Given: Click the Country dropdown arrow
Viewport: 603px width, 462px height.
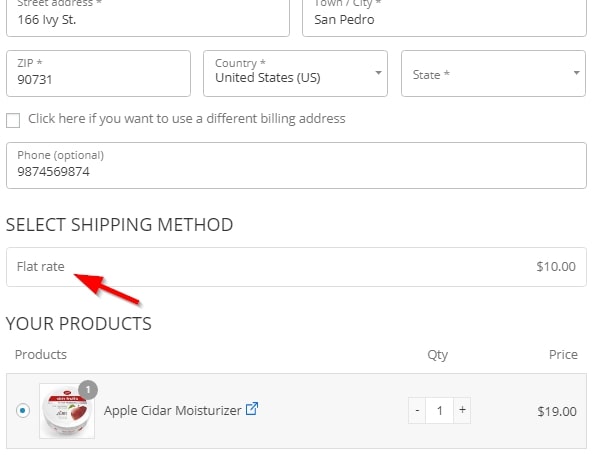Looking at the screenshot, I should tap(378, 73).
